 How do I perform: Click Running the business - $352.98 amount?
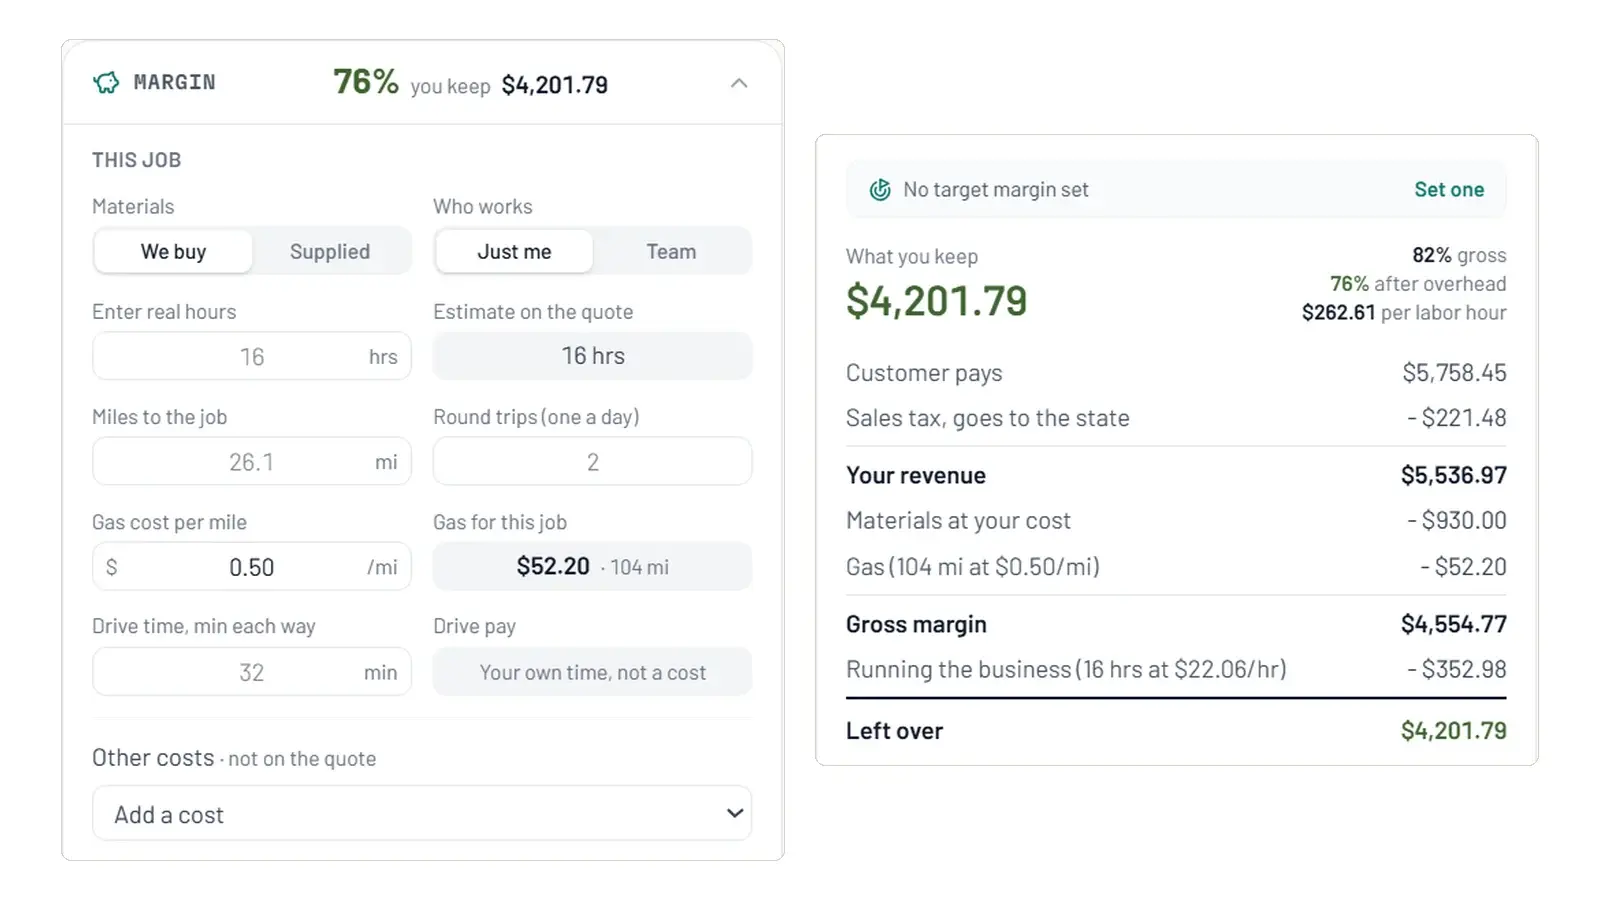click(1457, 669)
